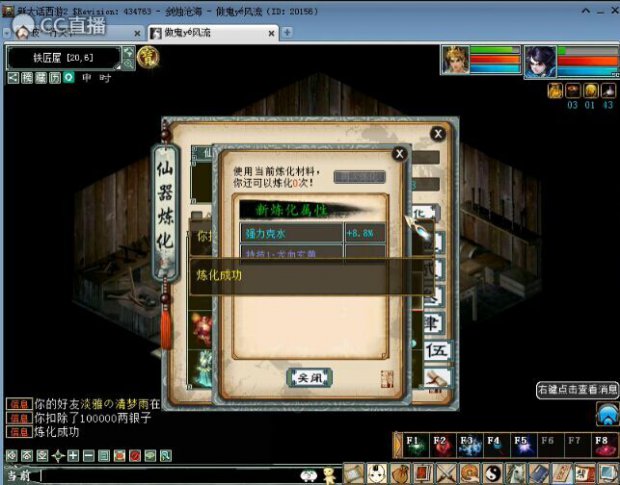620x485 pixels.
Task: Trigger the F5 hotkey slot
Action: 520,445
